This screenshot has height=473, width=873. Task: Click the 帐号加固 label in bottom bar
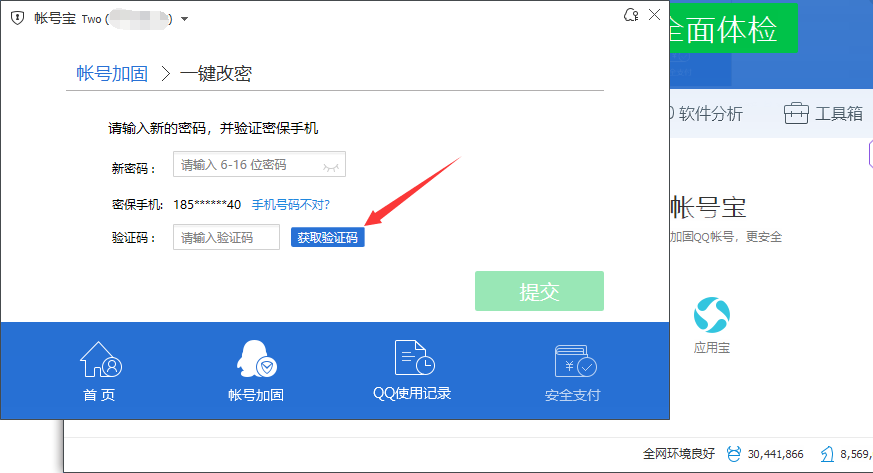(x=256, y=395)
